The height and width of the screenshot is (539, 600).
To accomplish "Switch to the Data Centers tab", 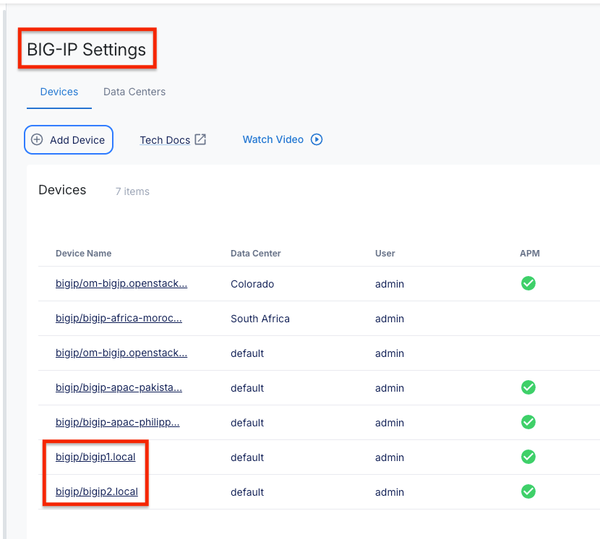I will (x=134, y=92).
